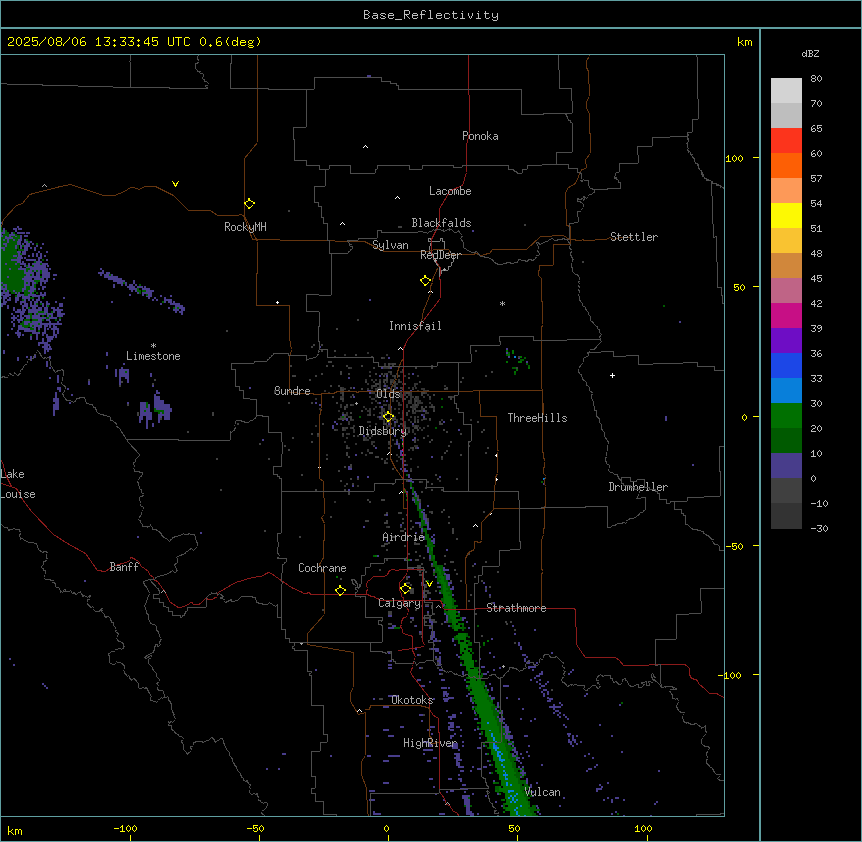This screenshot has width=862, height=842.
Task: Select the bright green 20-30 dBZ swatch
Action: 786,416
